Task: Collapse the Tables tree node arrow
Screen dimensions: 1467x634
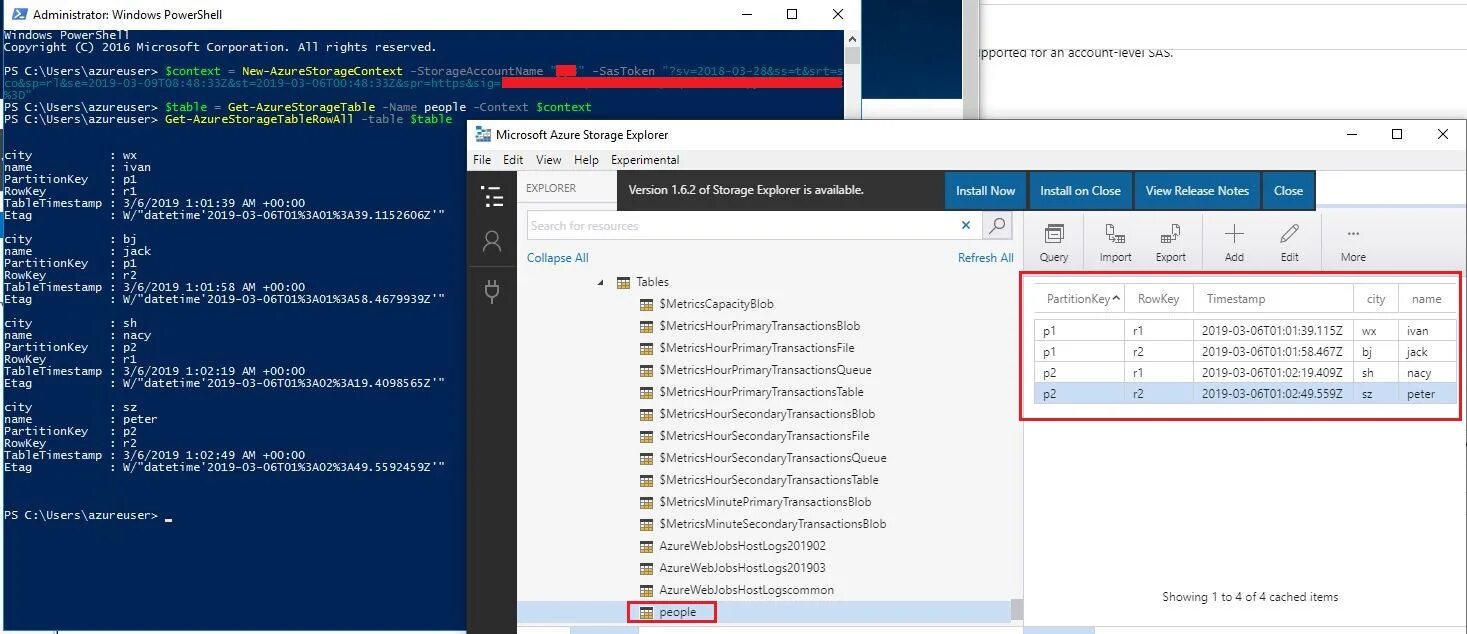Action: tap(601, 283)
